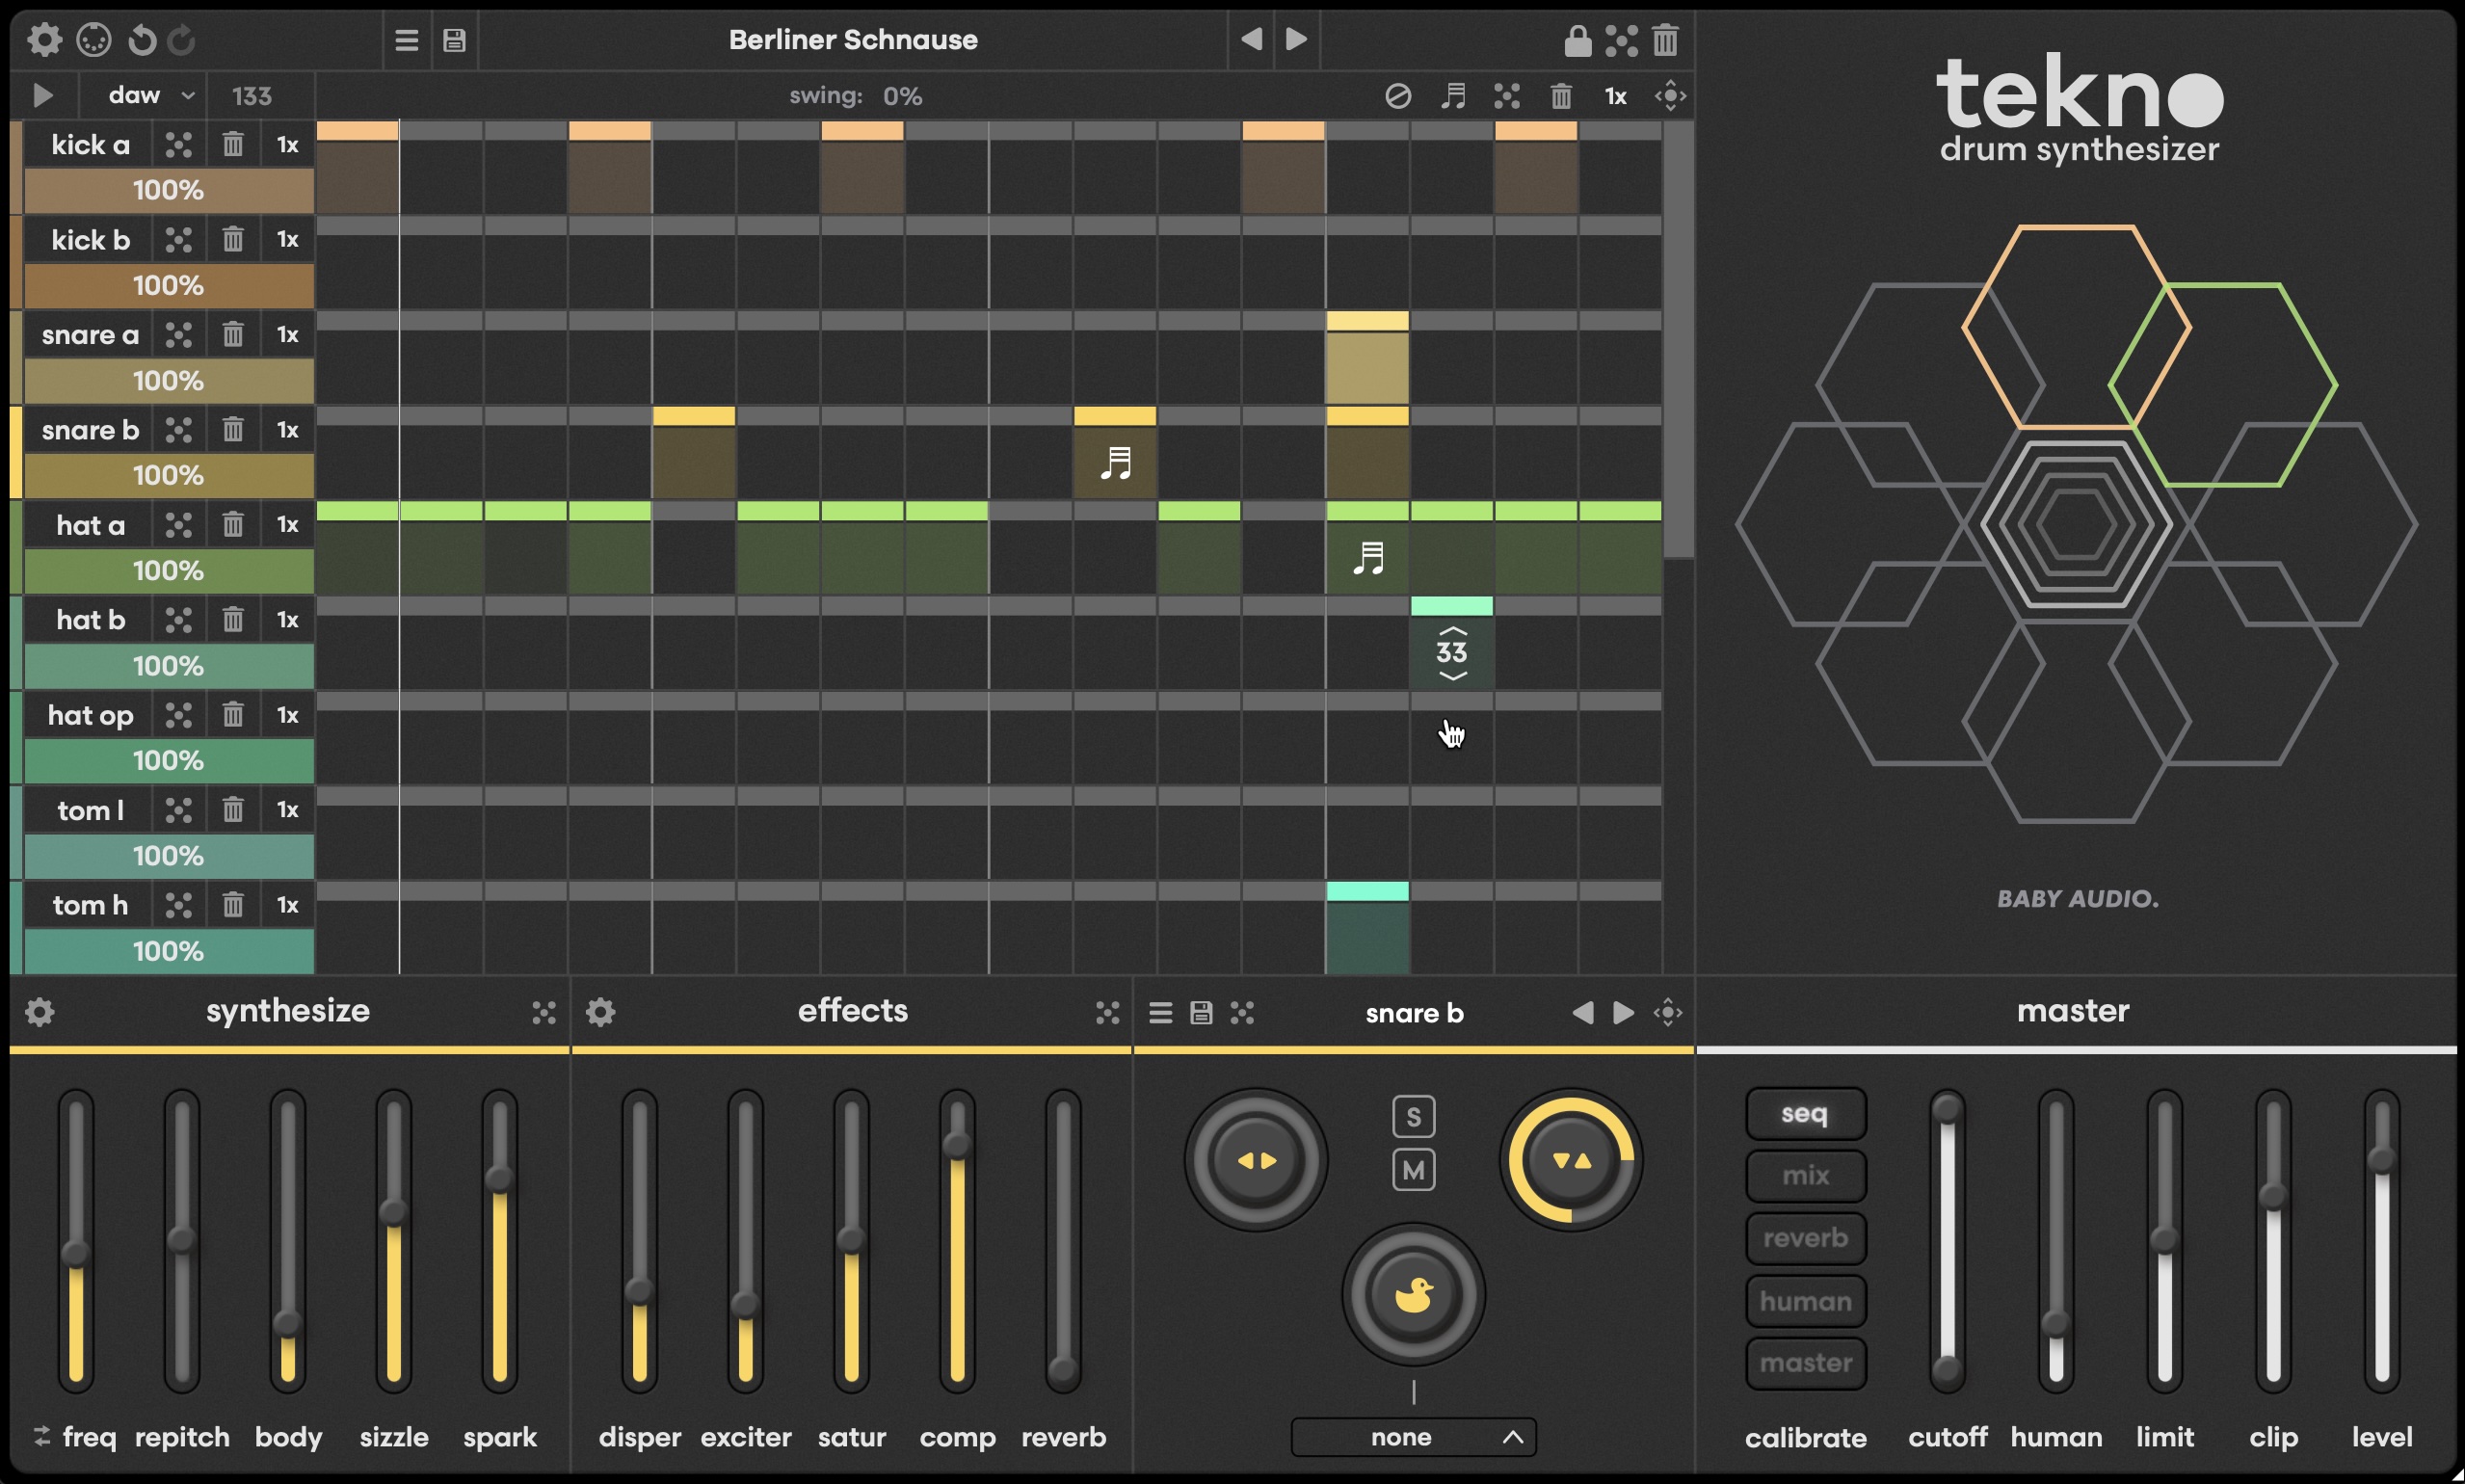The width and height of the screenshot is (2465, 1484).
Task: Expand the 'none' selector below duck knob
Action: click(1413, 1437)
